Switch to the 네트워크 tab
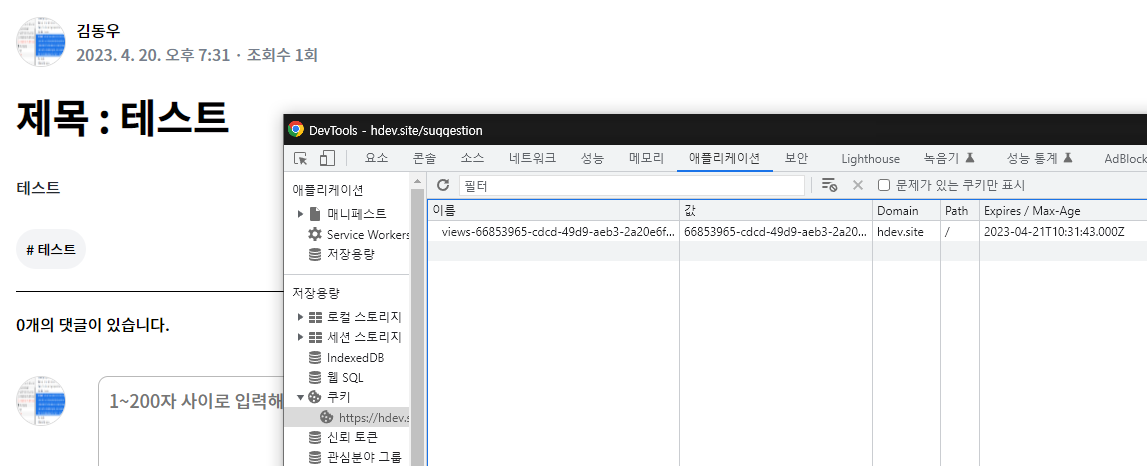Screen dimensions: 1147x466 [x=532, y=158]
